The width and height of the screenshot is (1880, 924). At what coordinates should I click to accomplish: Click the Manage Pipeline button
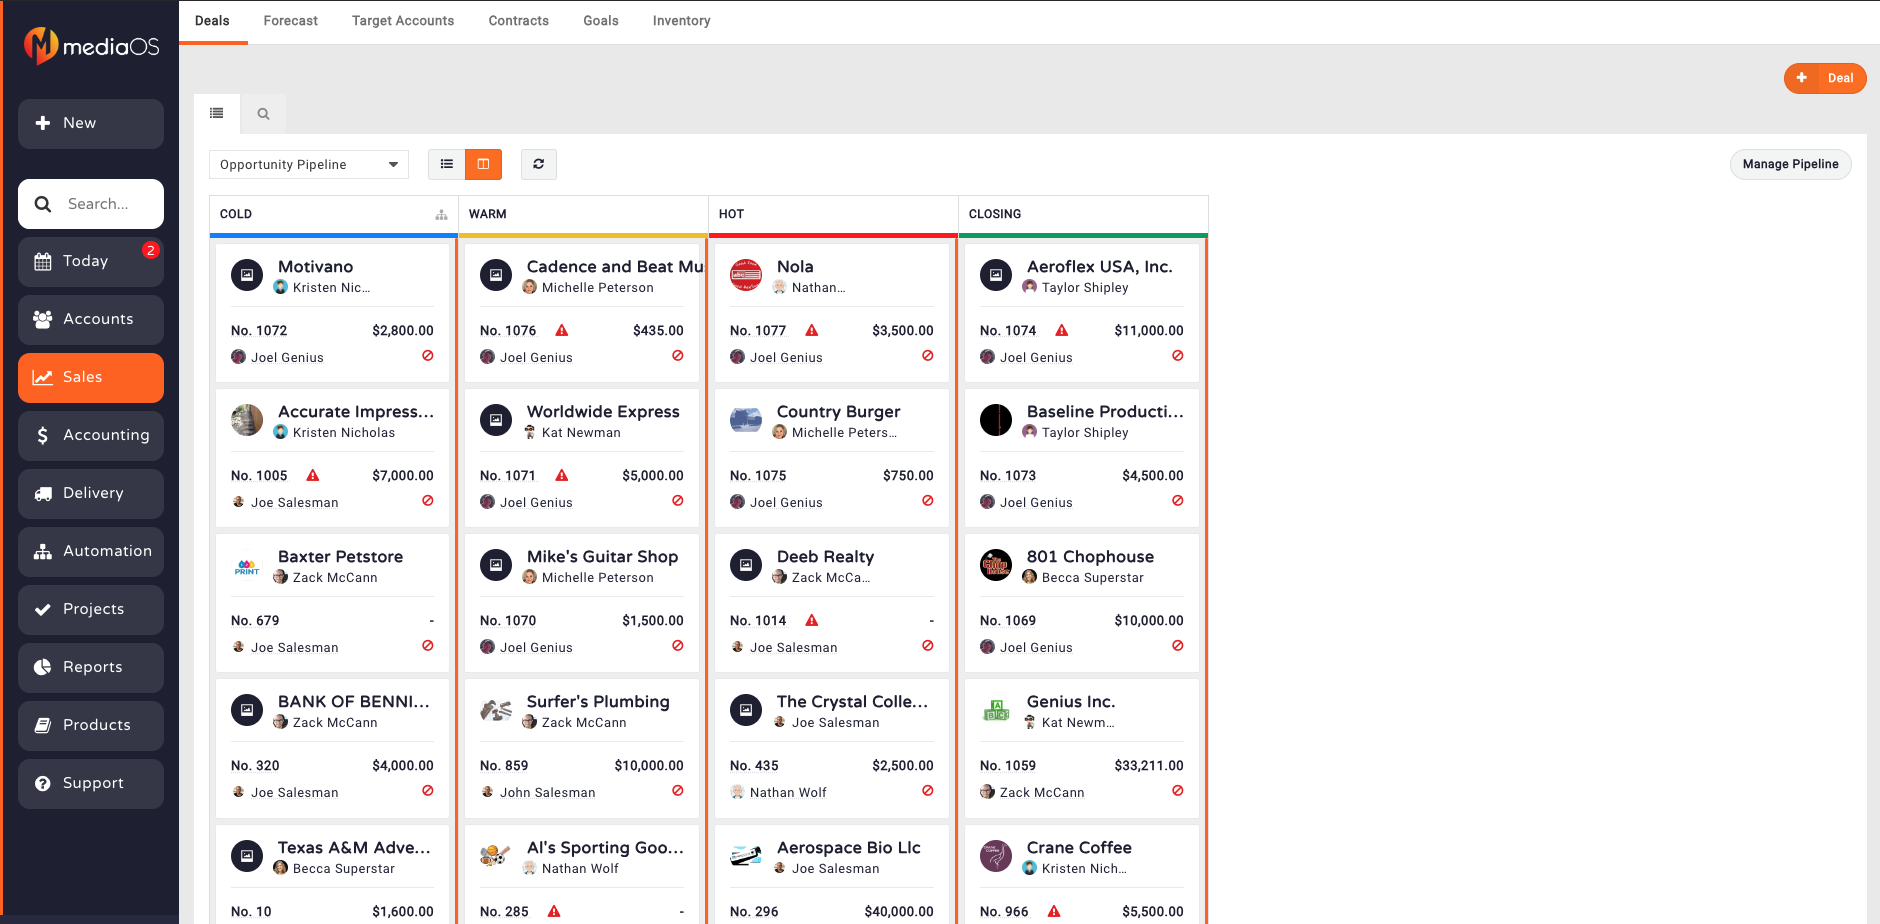tap(1790, 164)
